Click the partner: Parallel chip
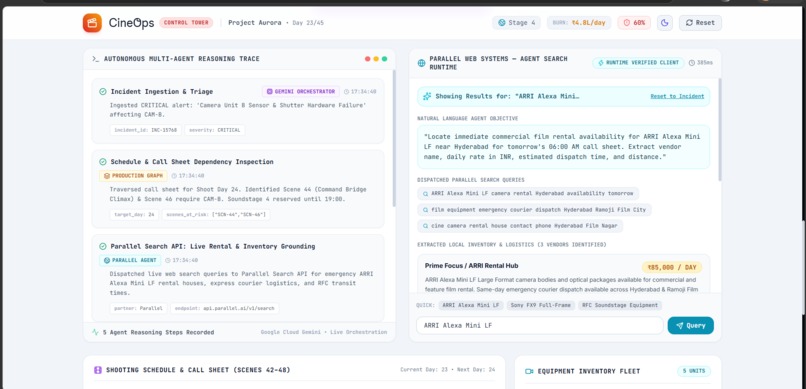Screen dimensions: 806x389 [138, 308]
